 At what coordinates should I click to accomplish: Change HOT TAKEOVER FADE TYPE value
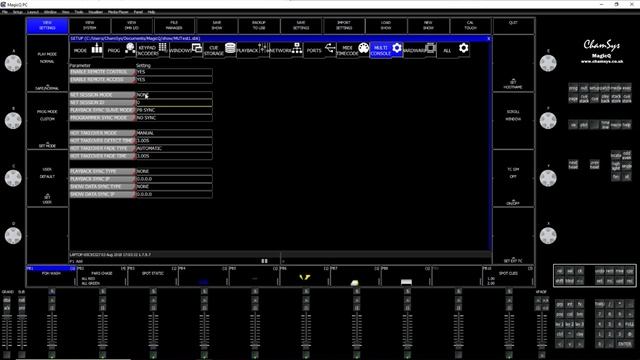point(174,149)
